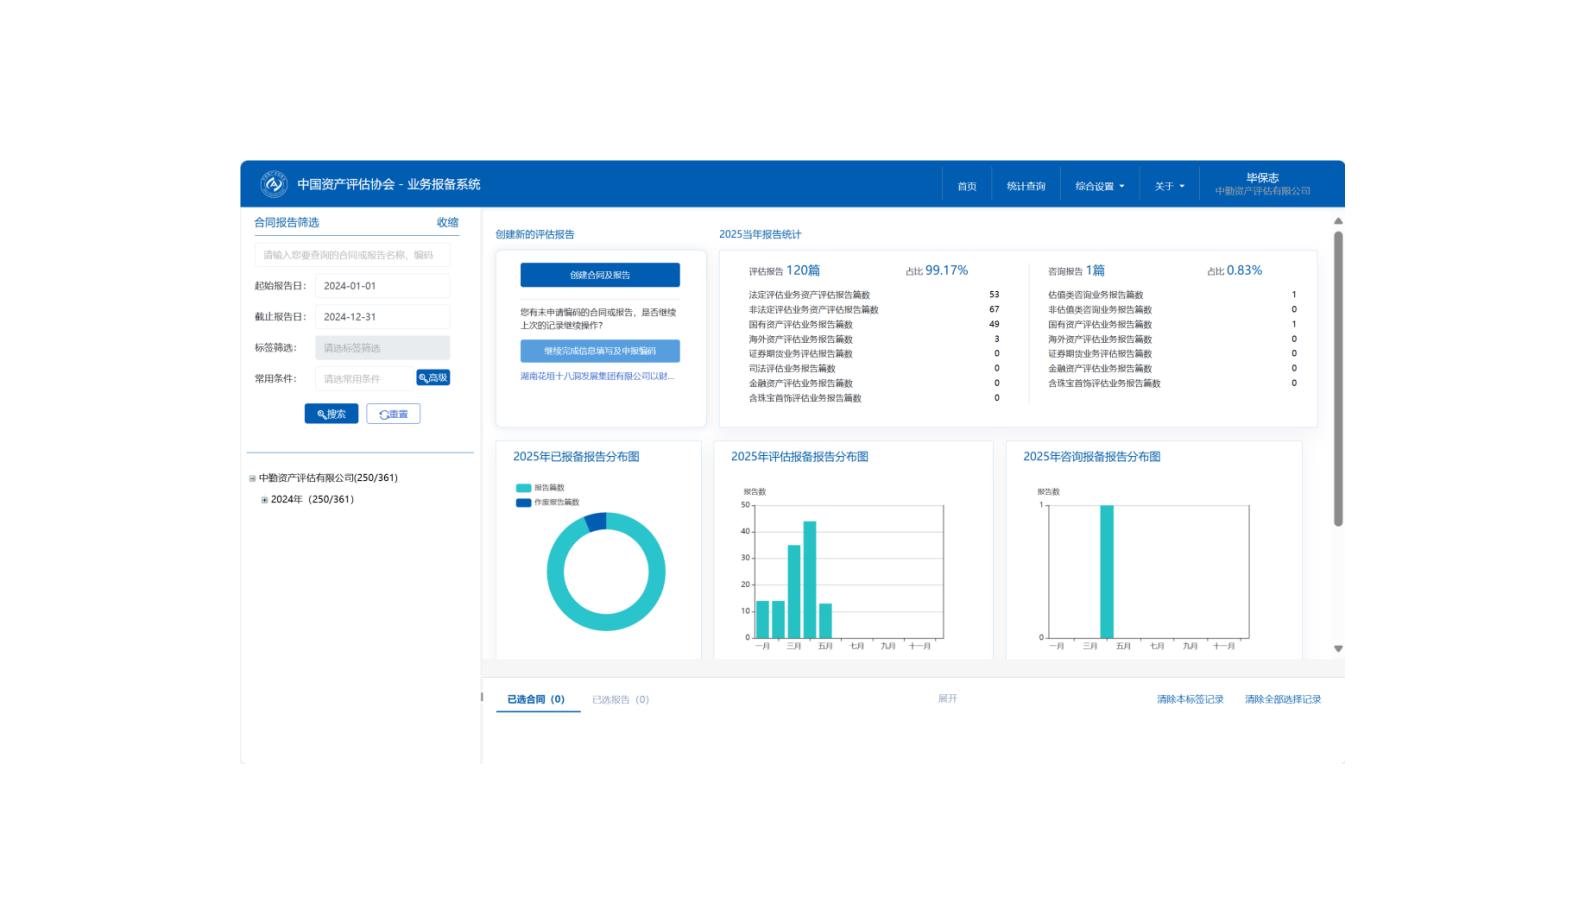The width and height of the screenshot is (1587, 924).
Task: Open the 综合设置 dropdown menu
Action: coord(1099,186)
